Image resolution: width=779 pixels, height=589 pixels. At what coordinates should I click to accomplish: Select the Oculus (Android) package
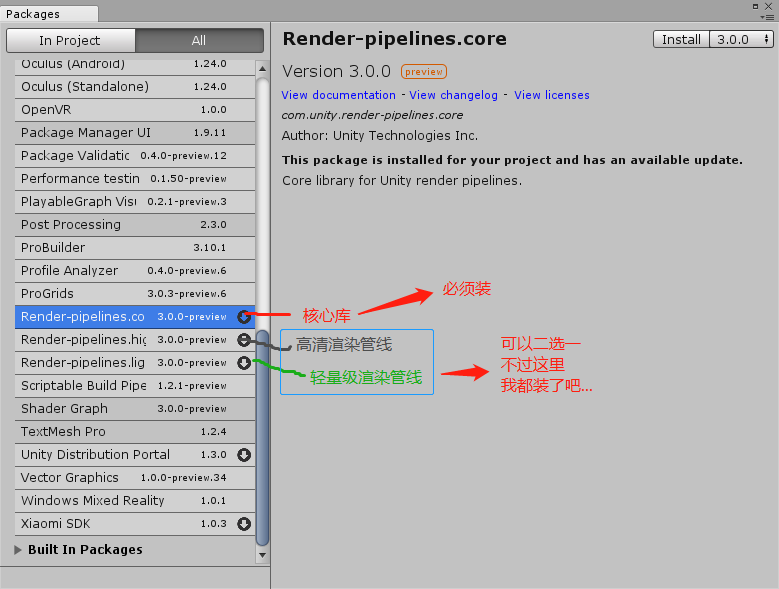[x=135, y=65]
